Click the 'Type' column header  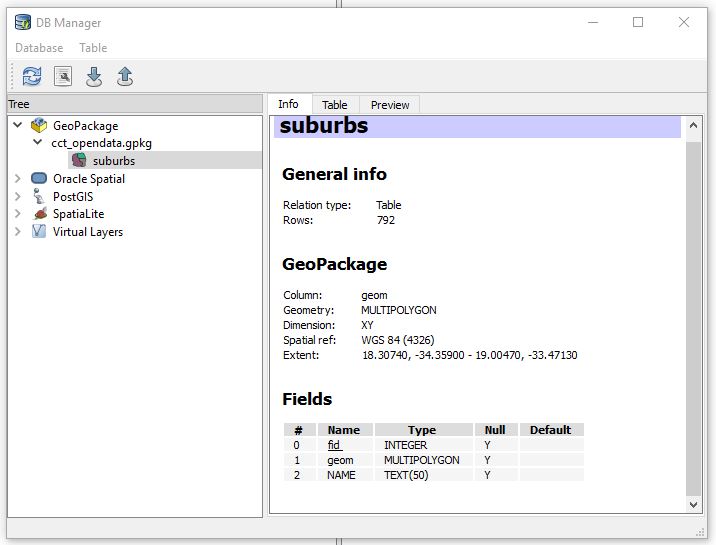(x=422, y=430)
